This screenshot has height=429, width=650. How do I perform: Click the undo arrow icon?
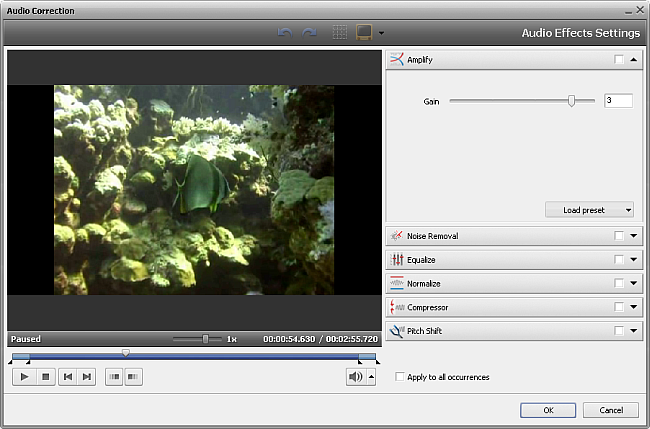point(285,32)
